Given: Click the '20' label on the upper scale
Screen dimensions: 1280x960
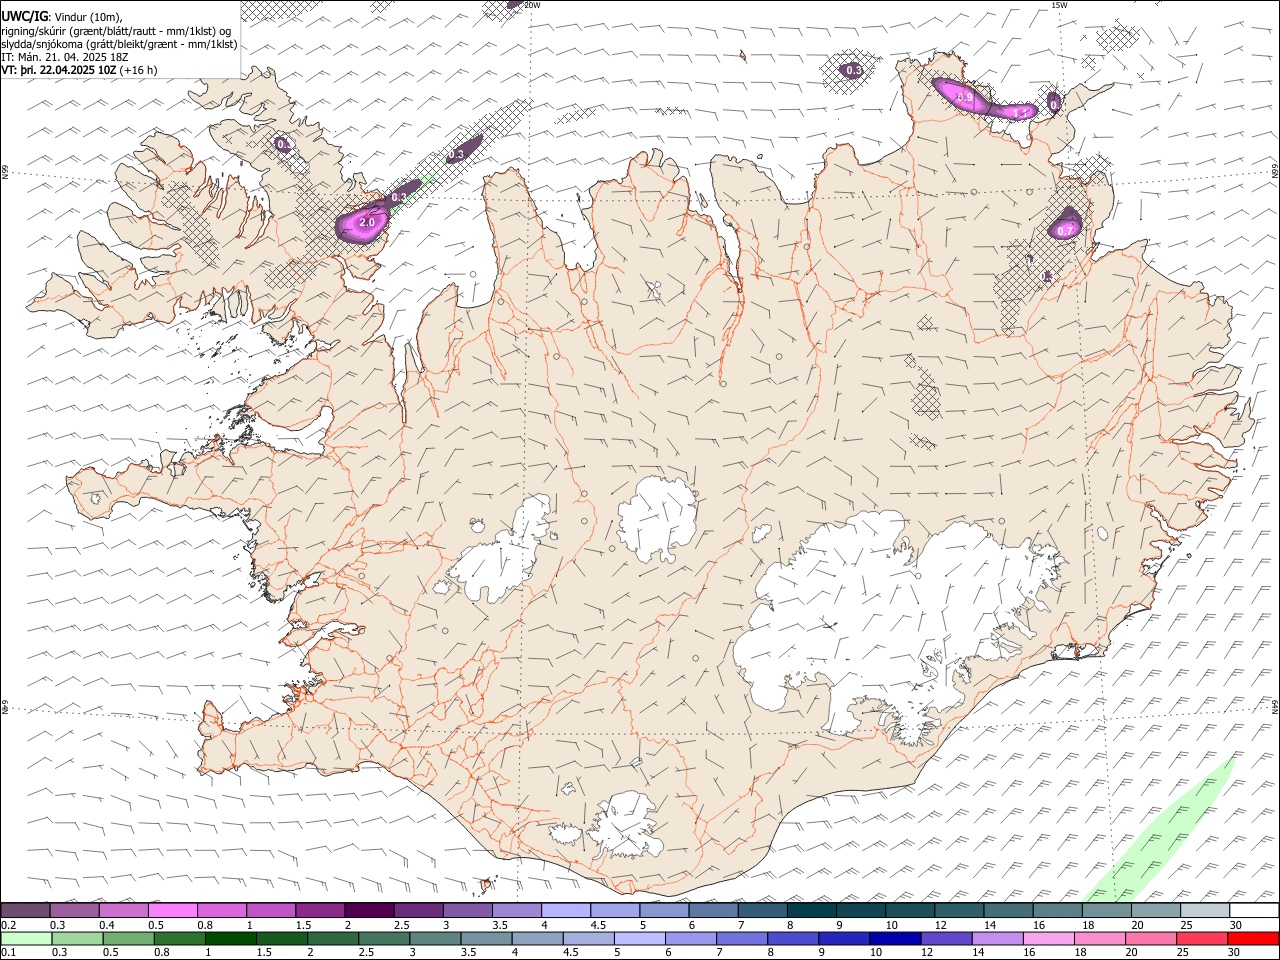Looking at the screenshot, I should click(x=1137, y=925).
